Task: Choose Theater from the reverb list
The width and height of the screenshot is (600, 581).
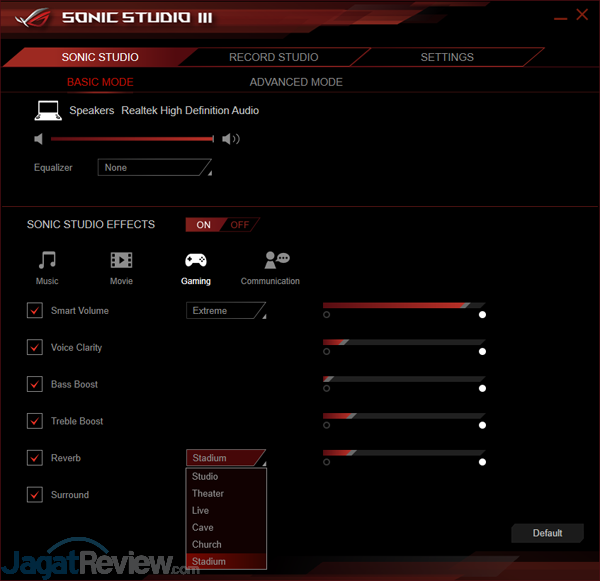Action: tap(226, 493)
